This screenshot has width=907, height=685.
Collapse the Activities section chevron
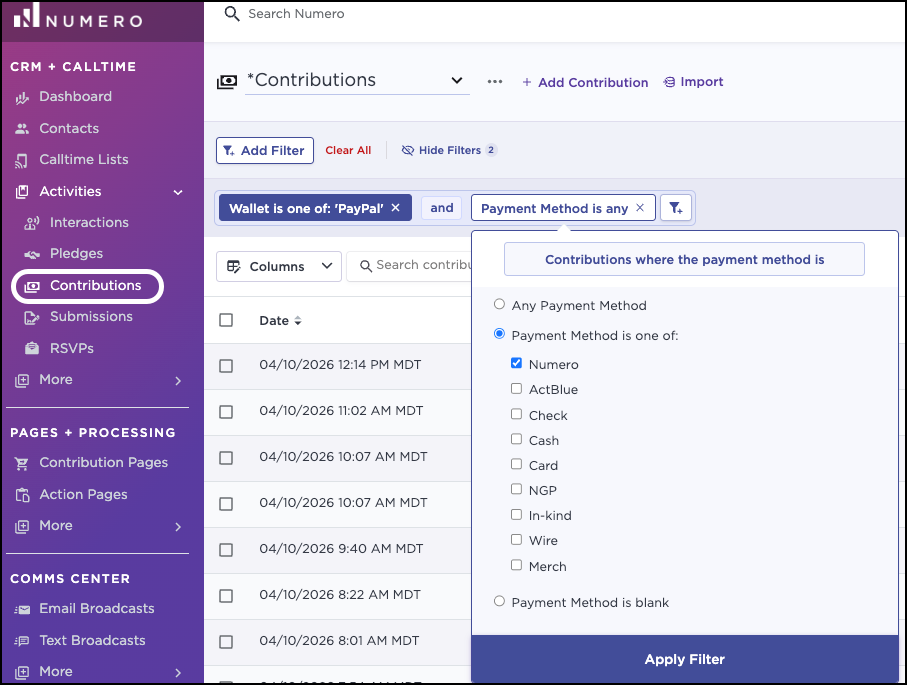point(178,192)
